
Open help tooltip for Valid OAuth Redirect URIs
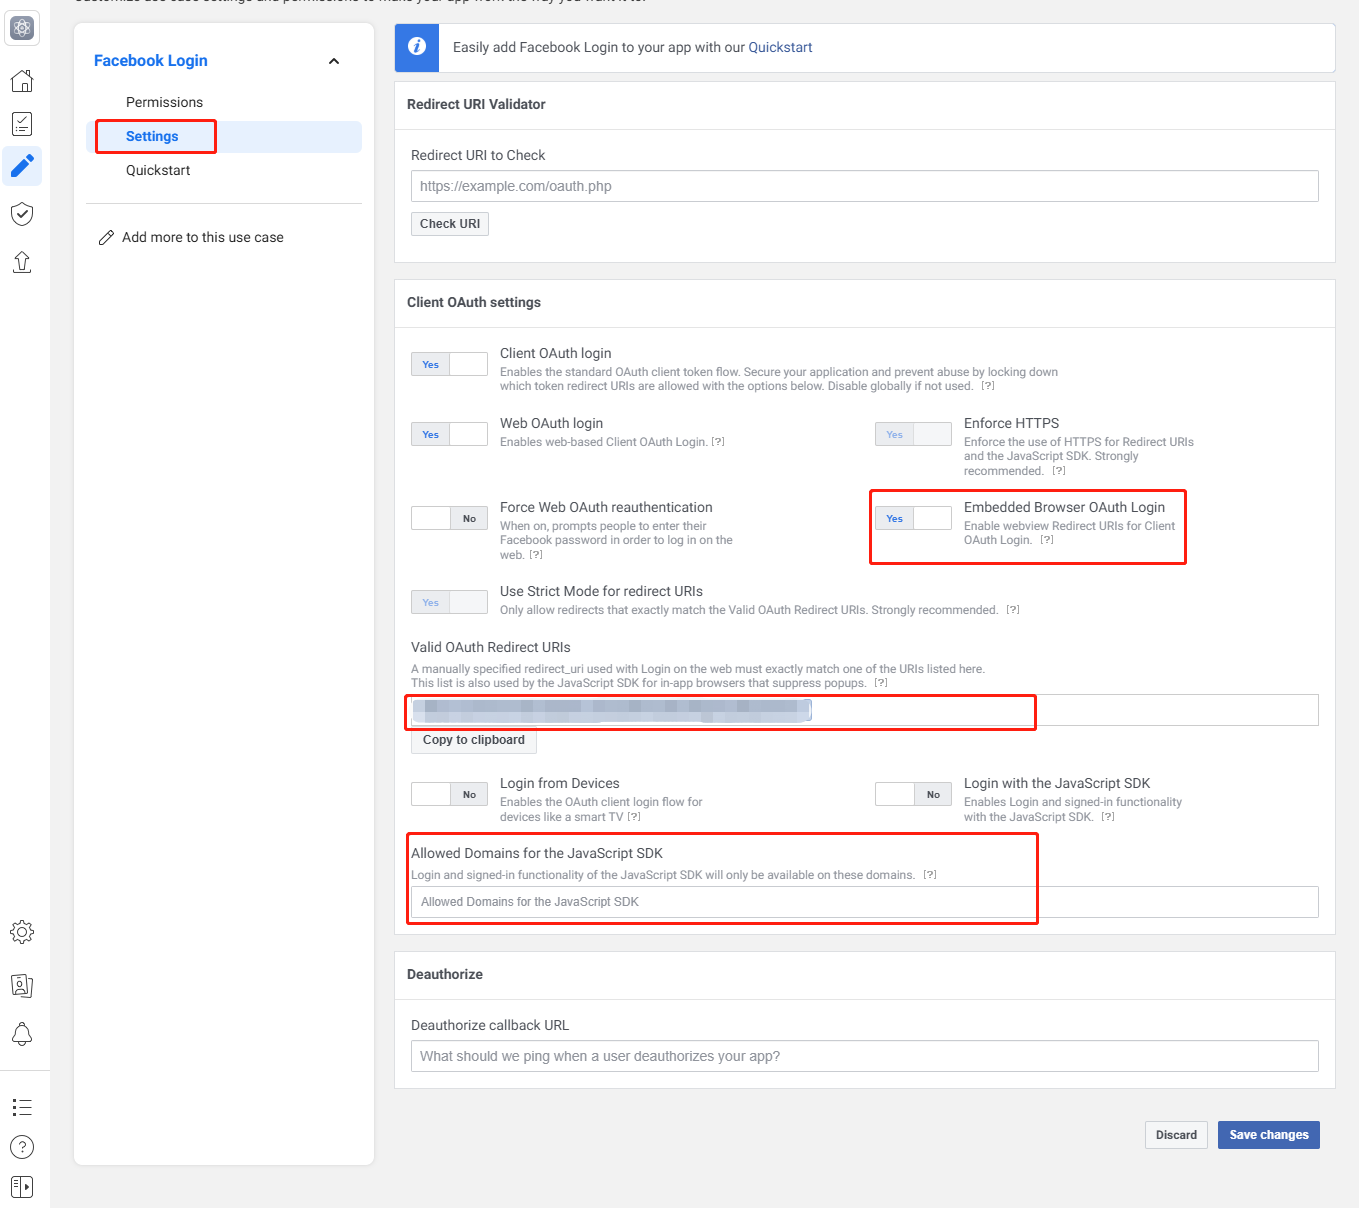click(x=881, y=683)
